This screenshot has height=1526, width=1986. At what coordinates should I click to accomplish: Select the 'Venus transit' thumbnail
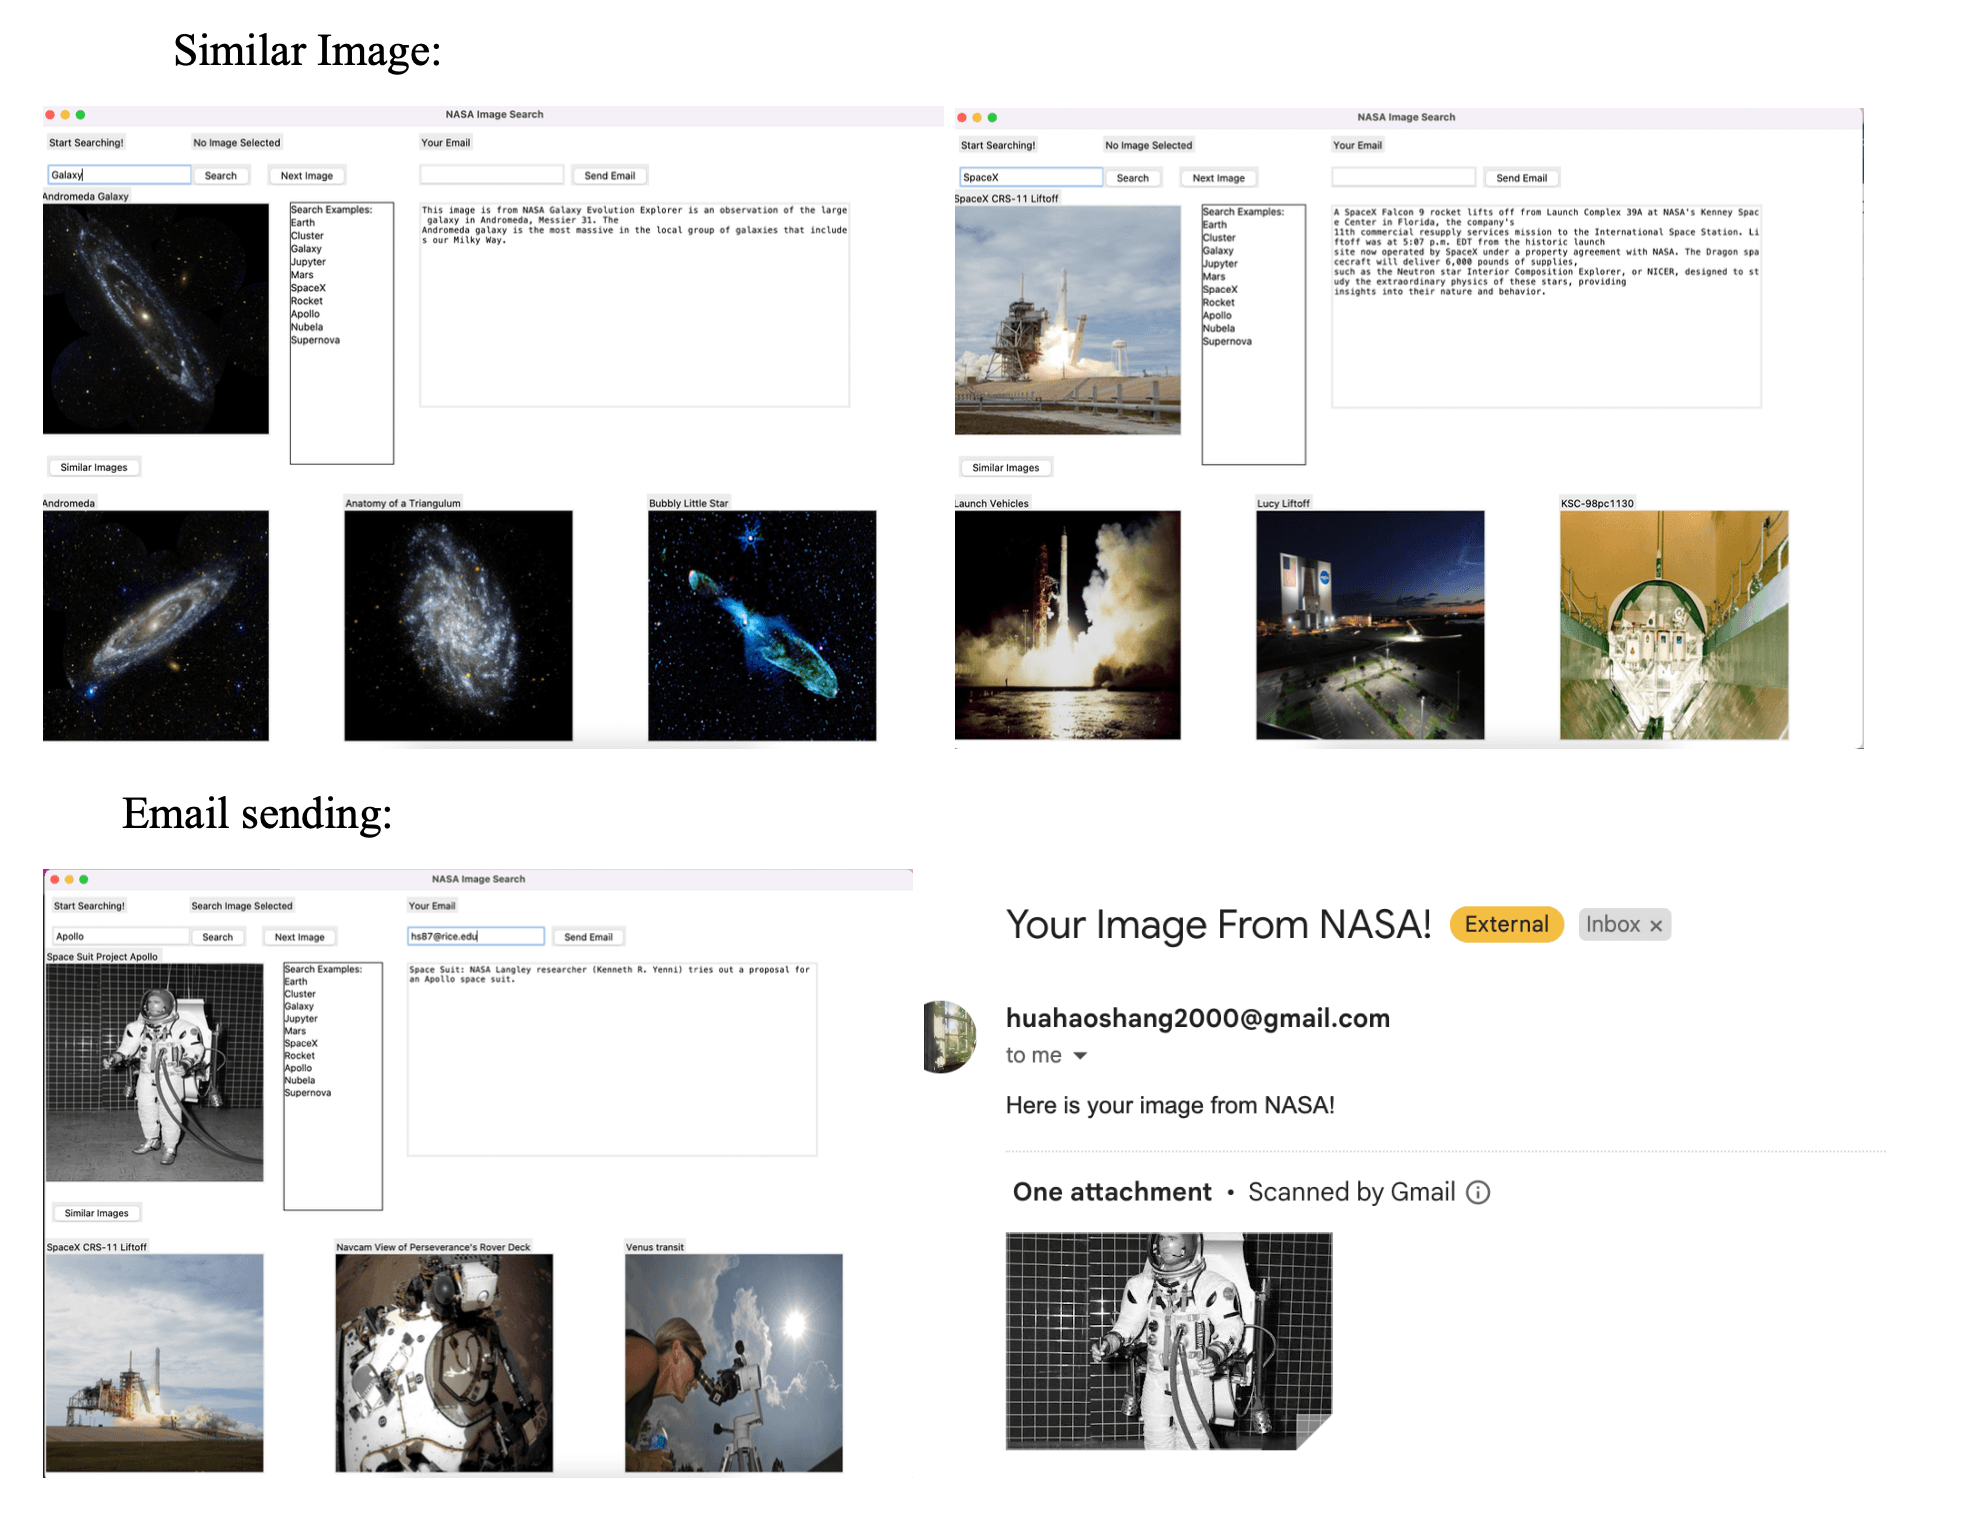(x=734, y=1363)
